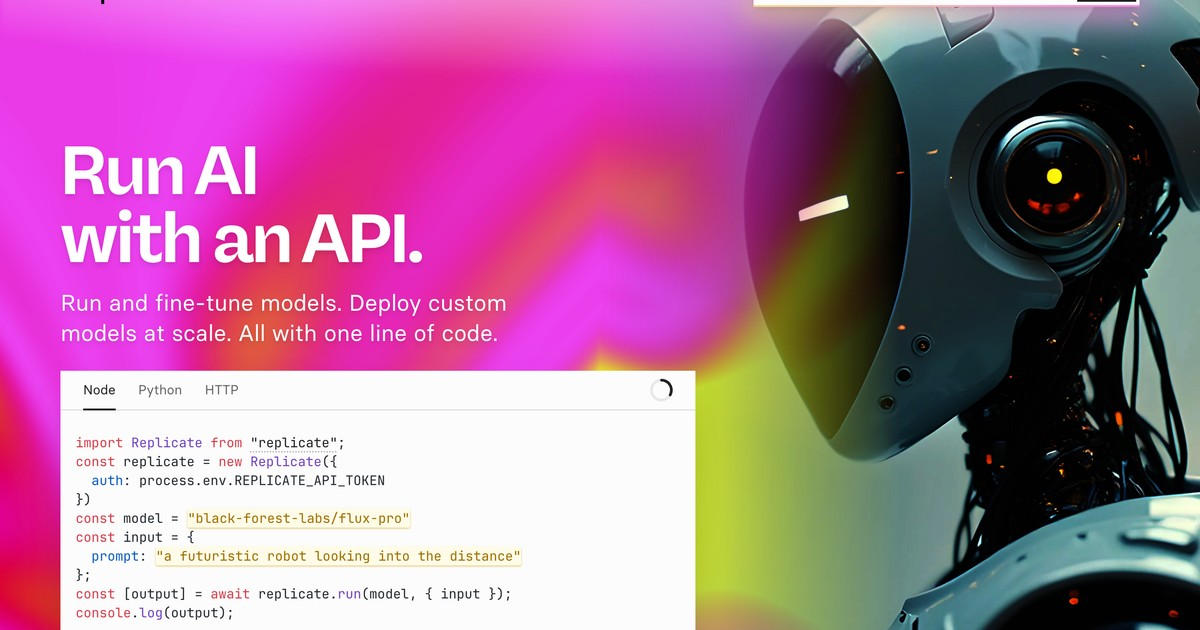The height and width of the screenshot is (630, 1200).
Task: Open the HTTP code tab
Action: click(x=222, y=390)
